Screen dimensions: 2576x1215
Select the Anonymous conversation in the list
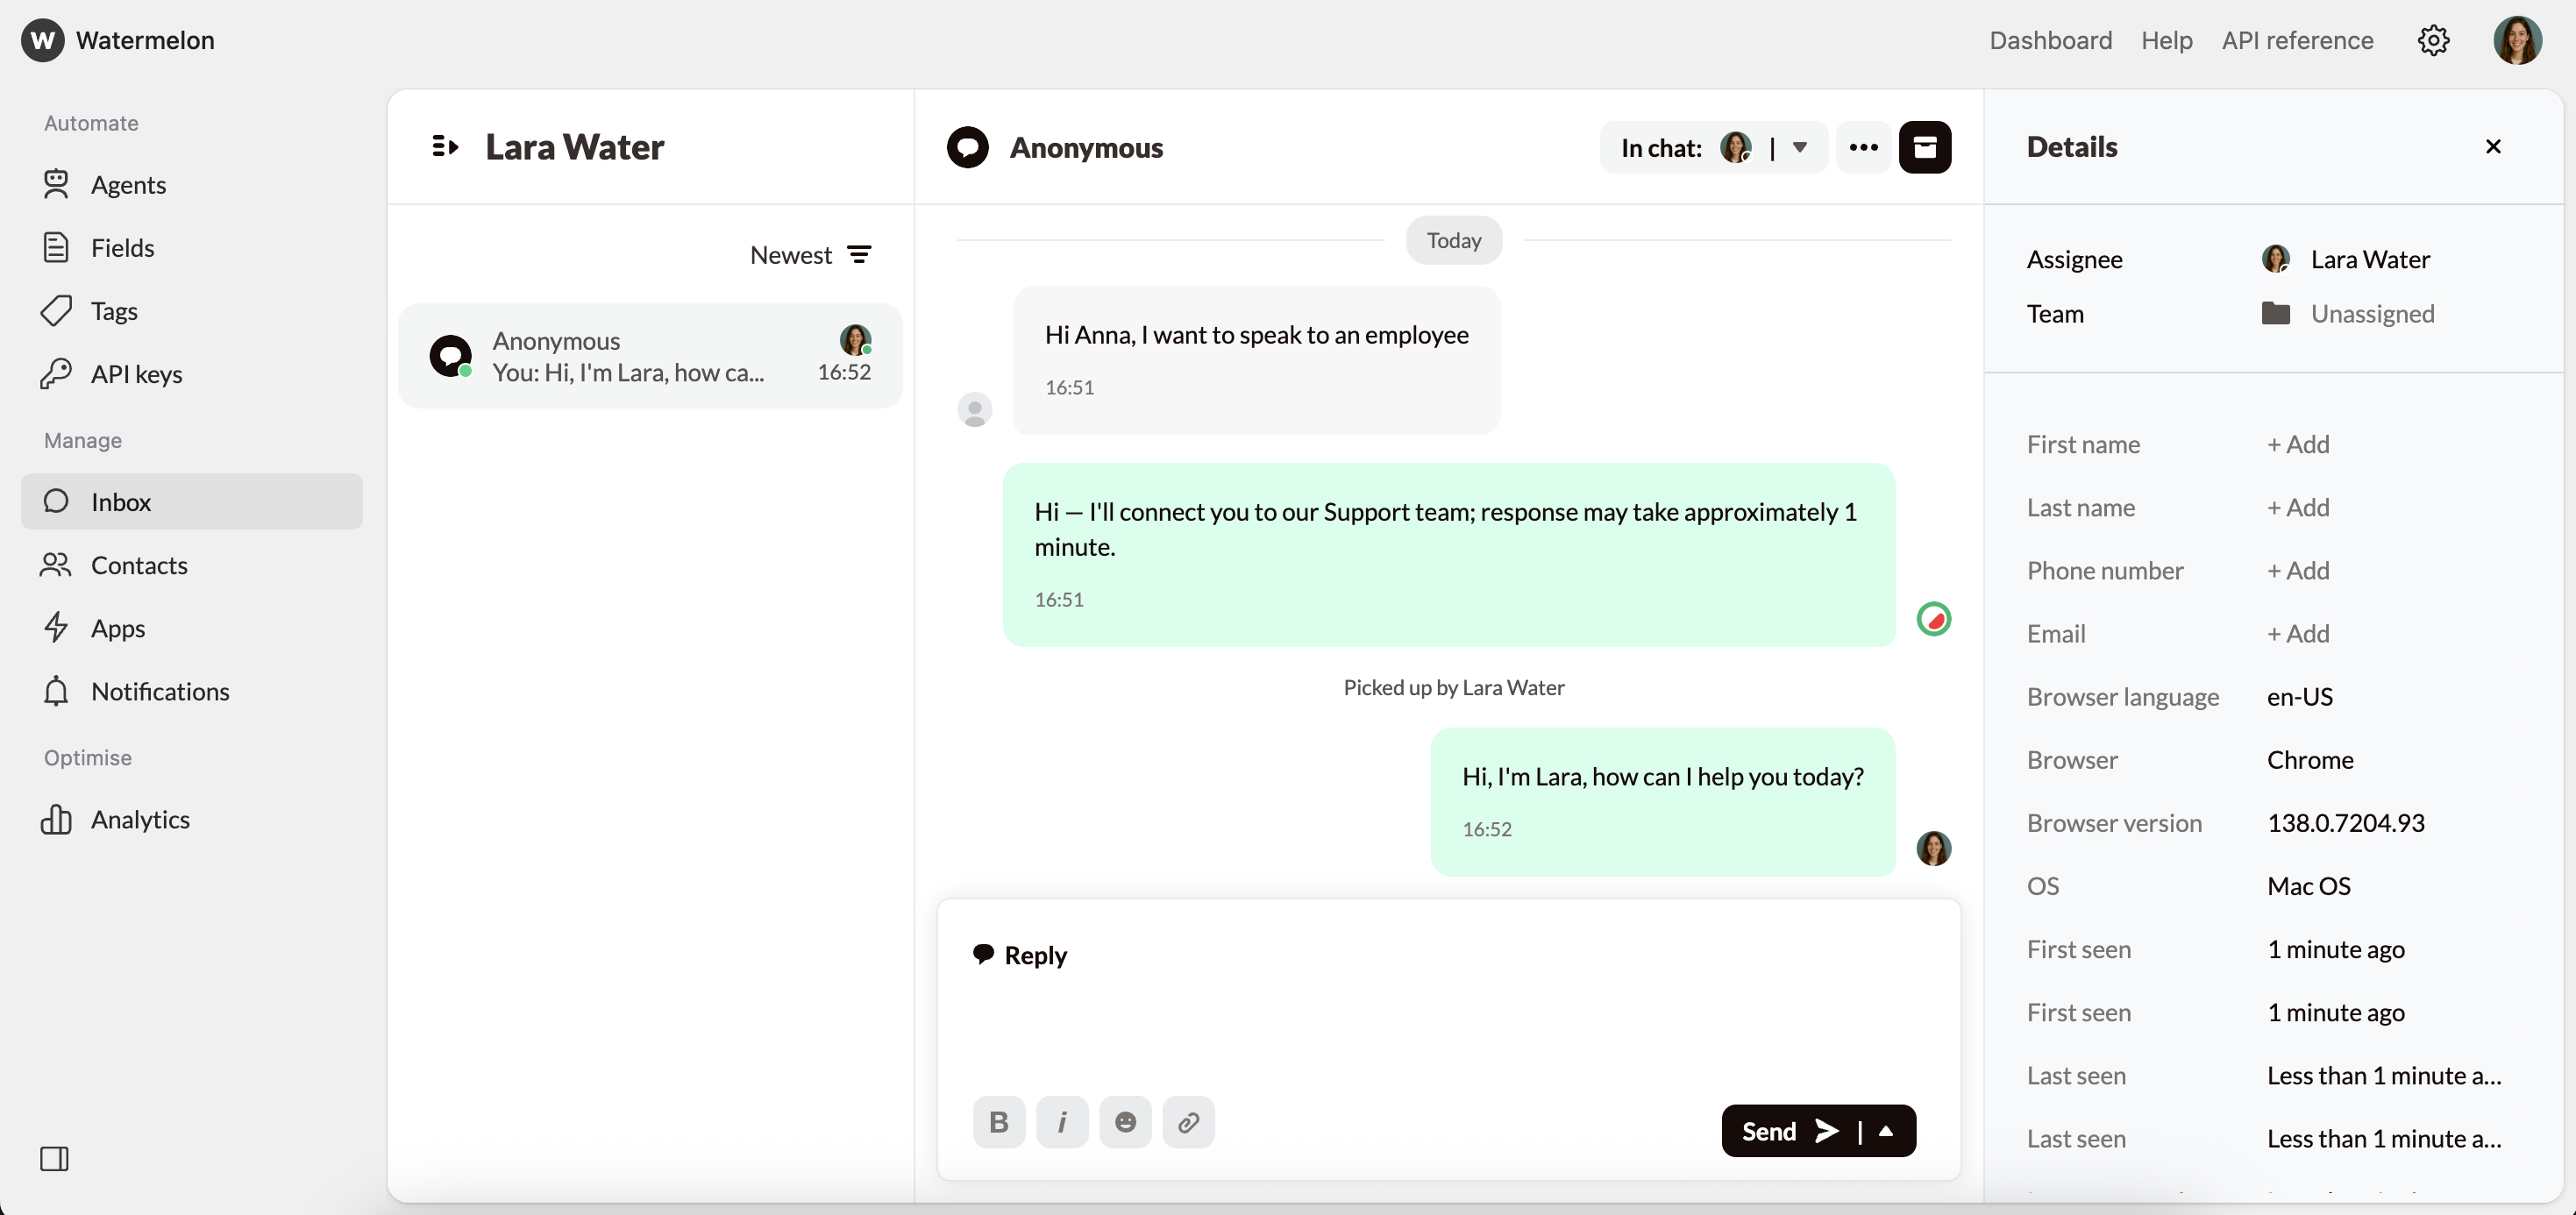(649, 355)
